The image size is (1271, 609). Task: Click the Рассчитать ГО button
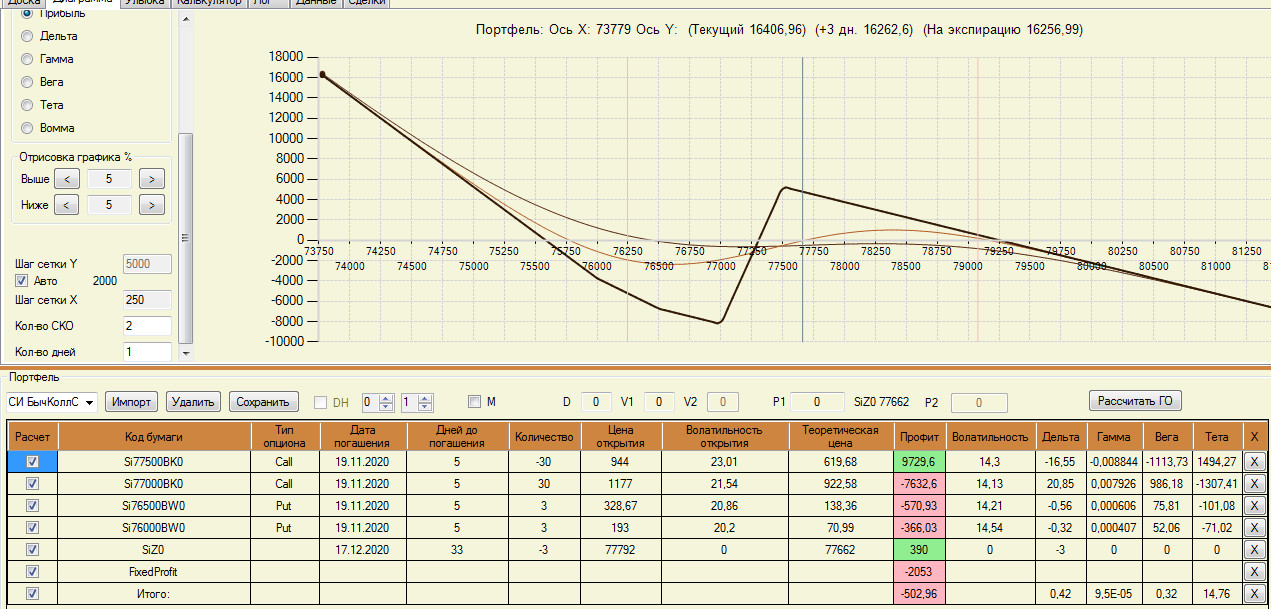[1135, 401]
